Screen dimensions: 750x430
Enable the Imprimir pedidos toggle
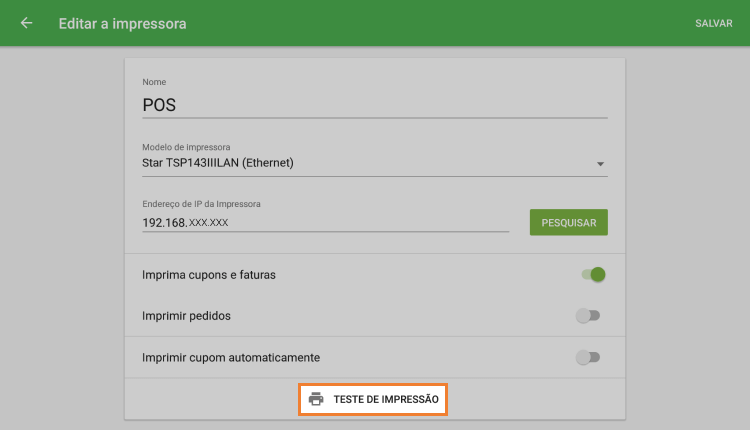[588, 316]
